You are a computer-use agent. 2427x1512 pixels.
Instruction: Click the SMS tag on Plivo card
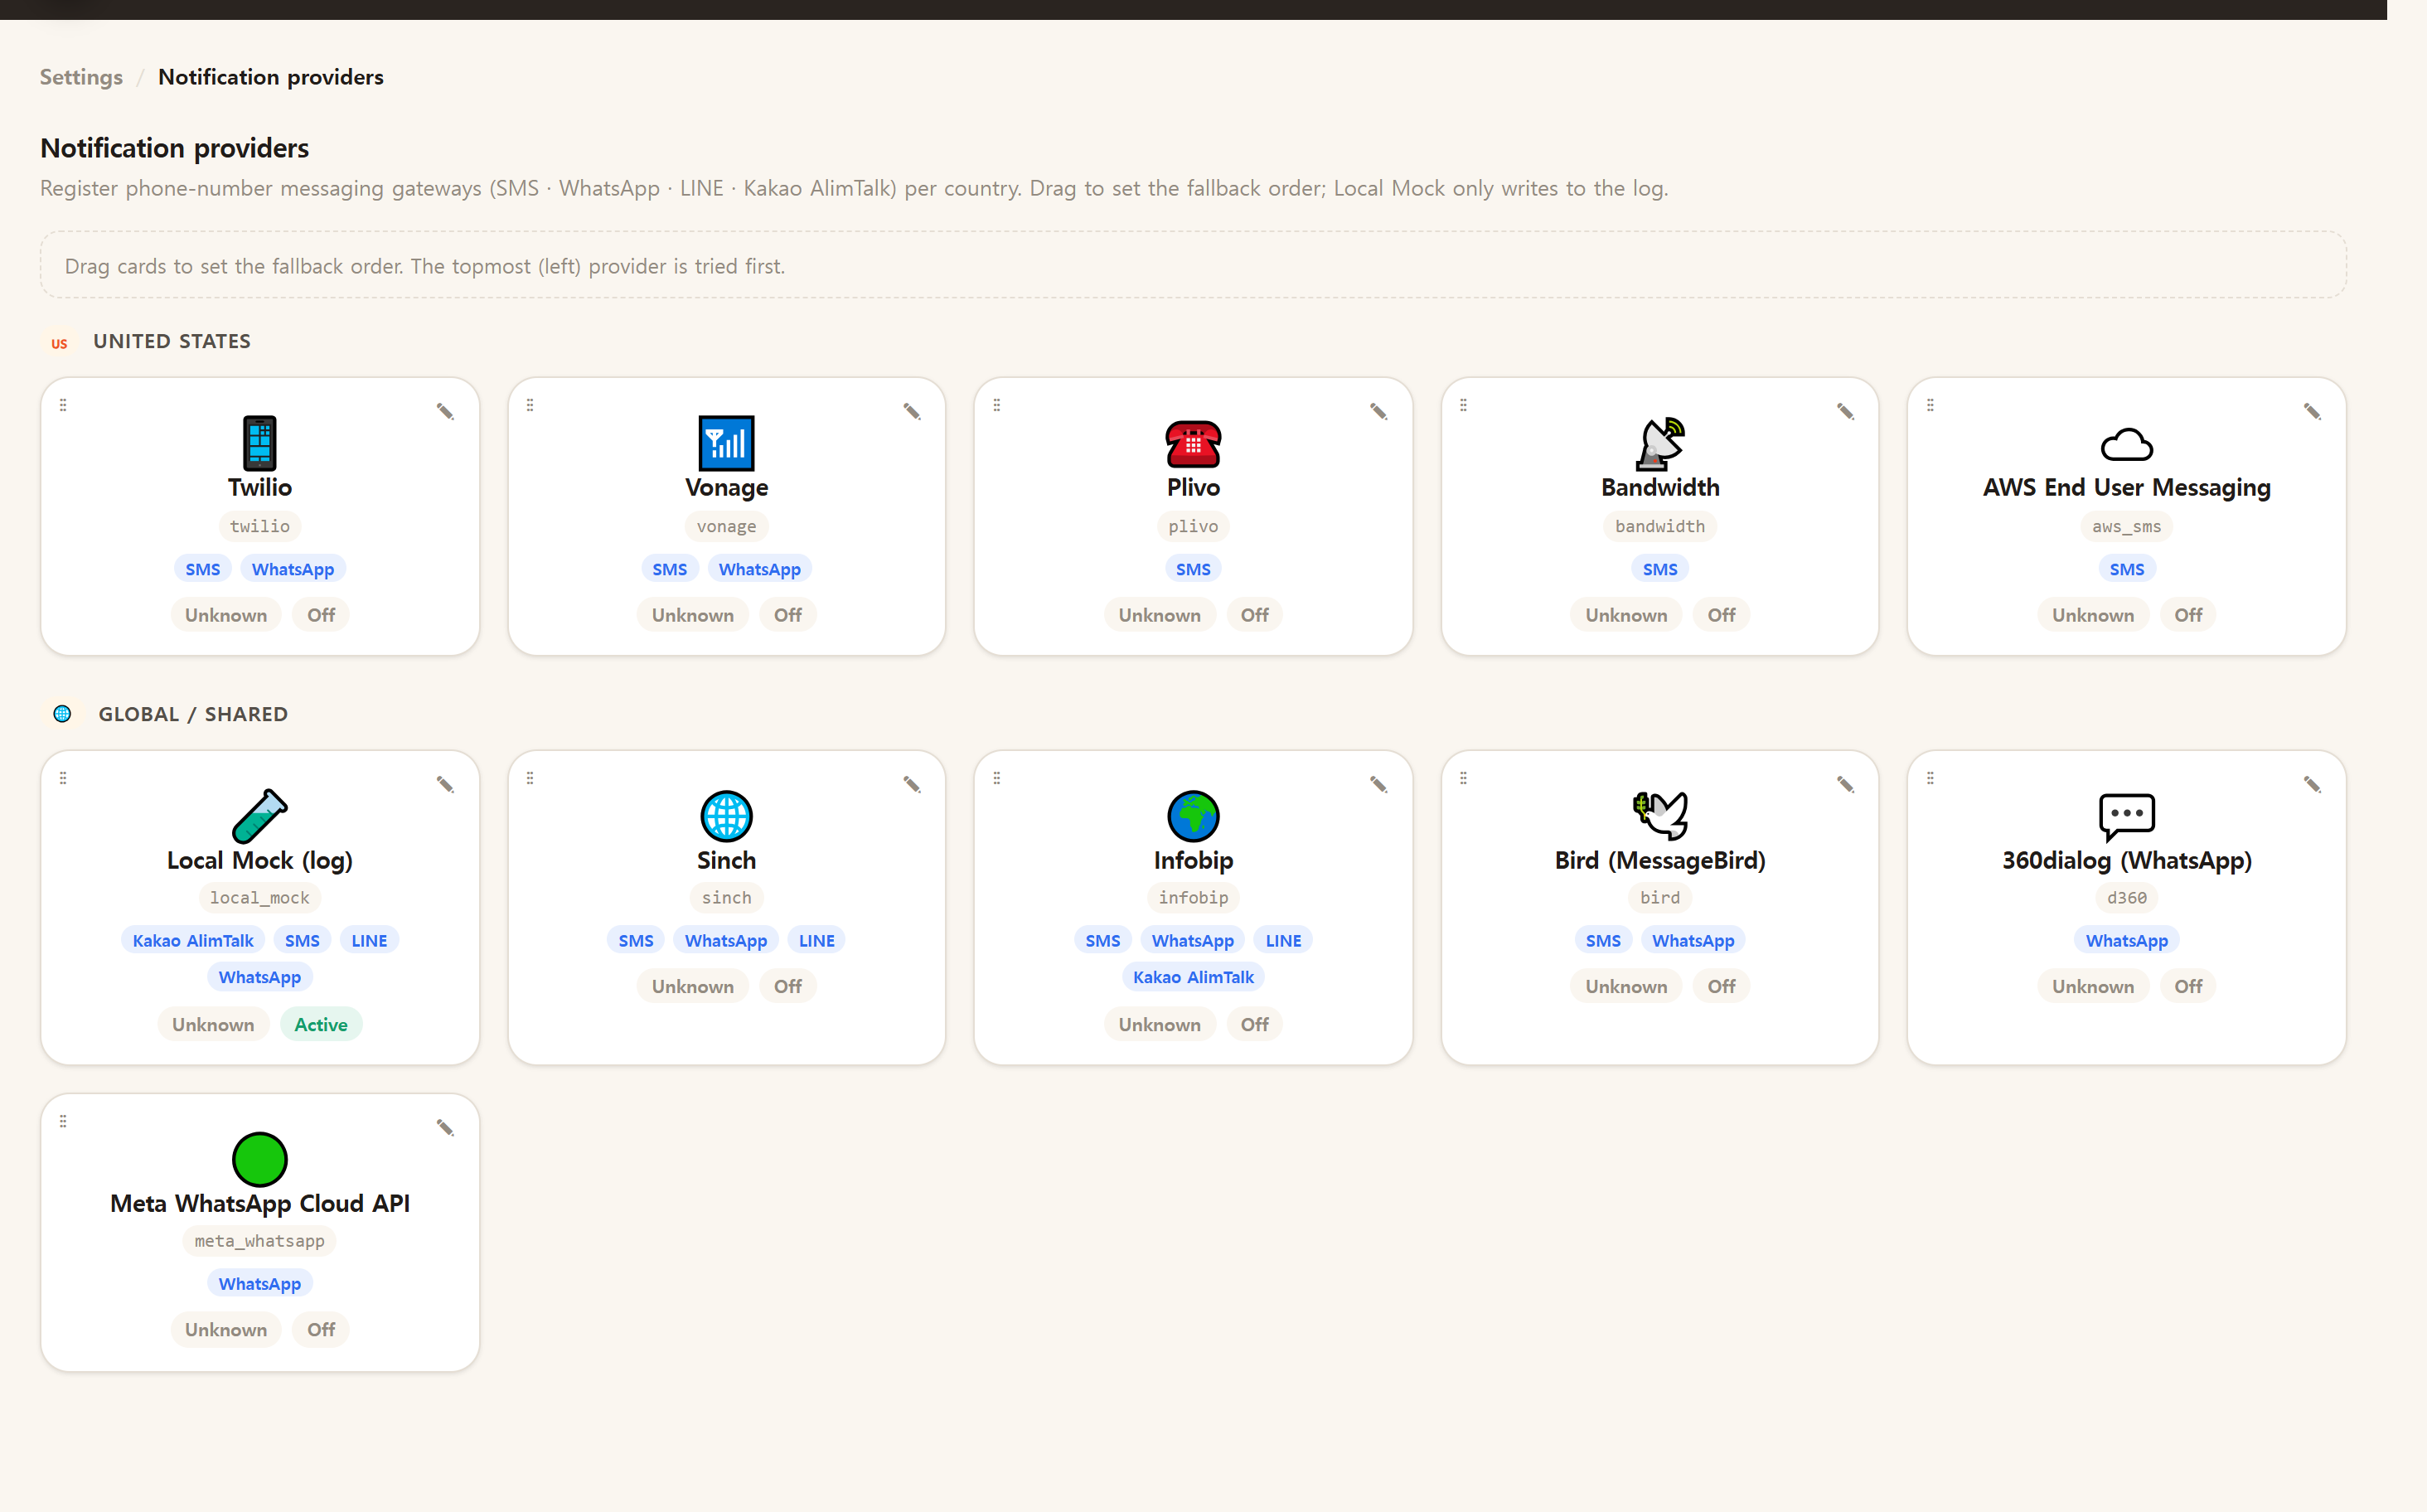[1193, 569]
